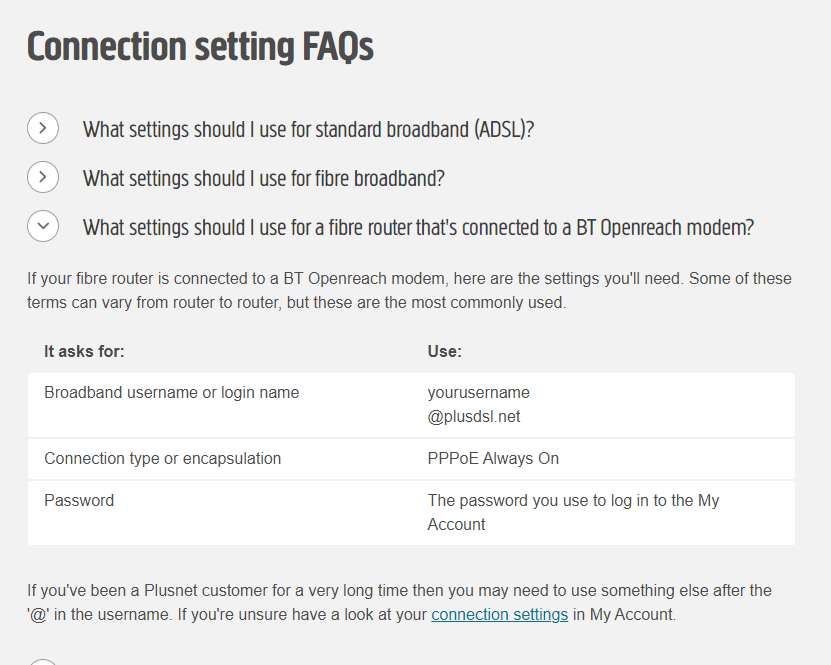Expand the partially visible question chevron at bottom

tap(42, 661)
